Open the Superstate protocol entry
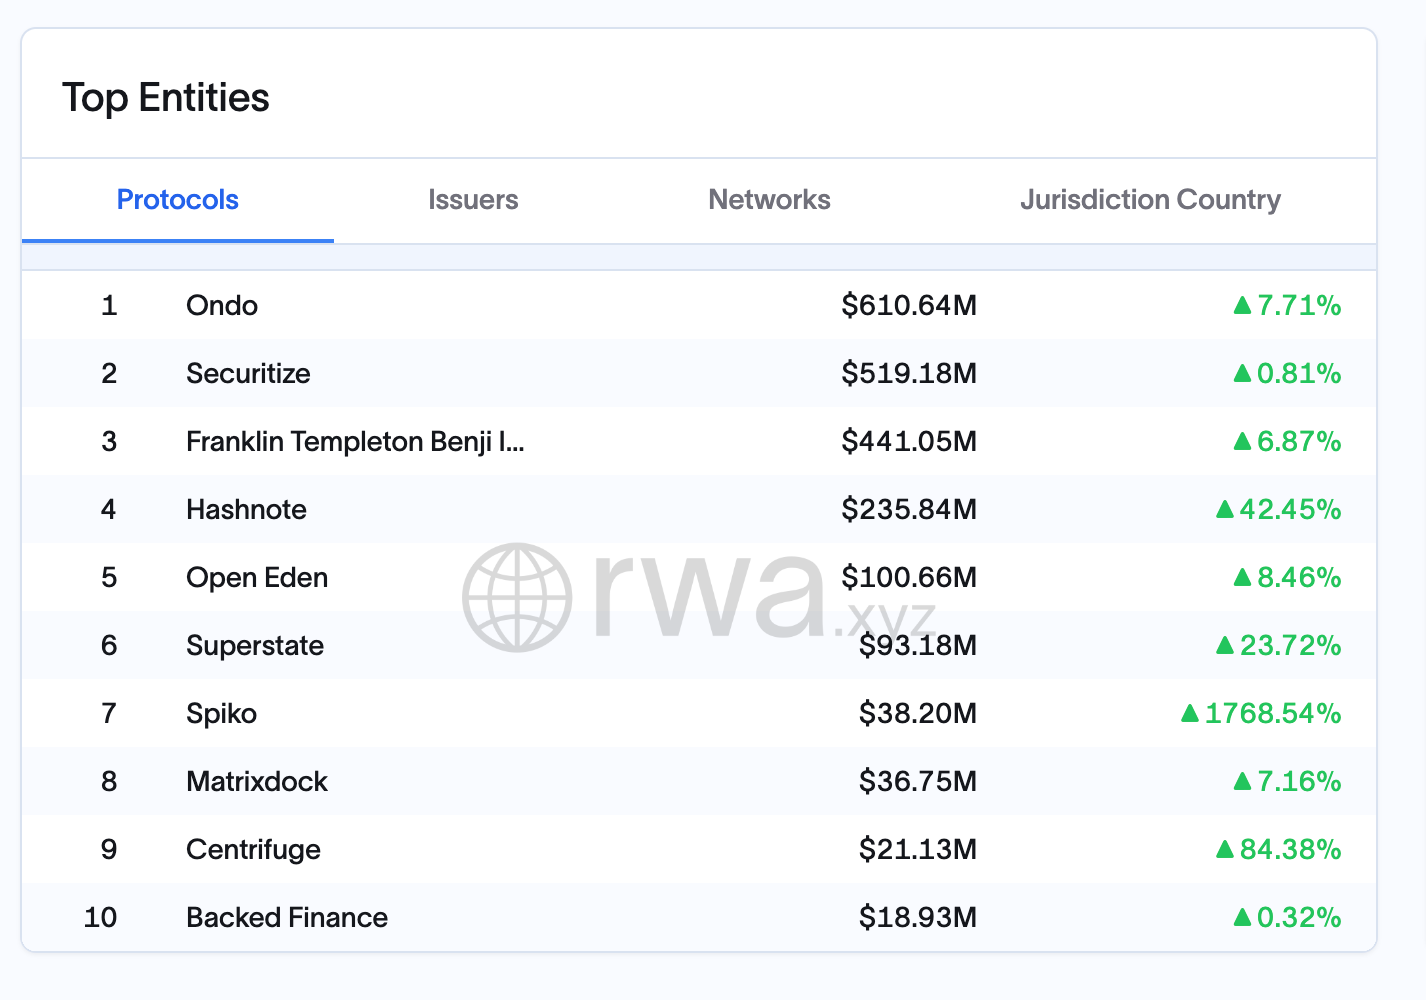This screenshot has width=1426, height=1000. click(x=255, y=646)
